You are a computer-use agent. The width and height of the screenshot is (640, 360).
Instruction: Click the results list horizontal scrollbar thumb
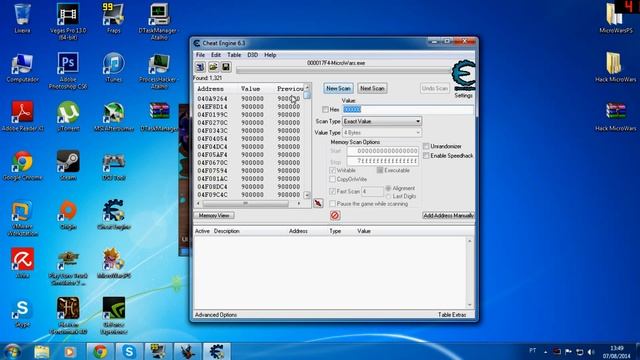click(x=245, y=203)
